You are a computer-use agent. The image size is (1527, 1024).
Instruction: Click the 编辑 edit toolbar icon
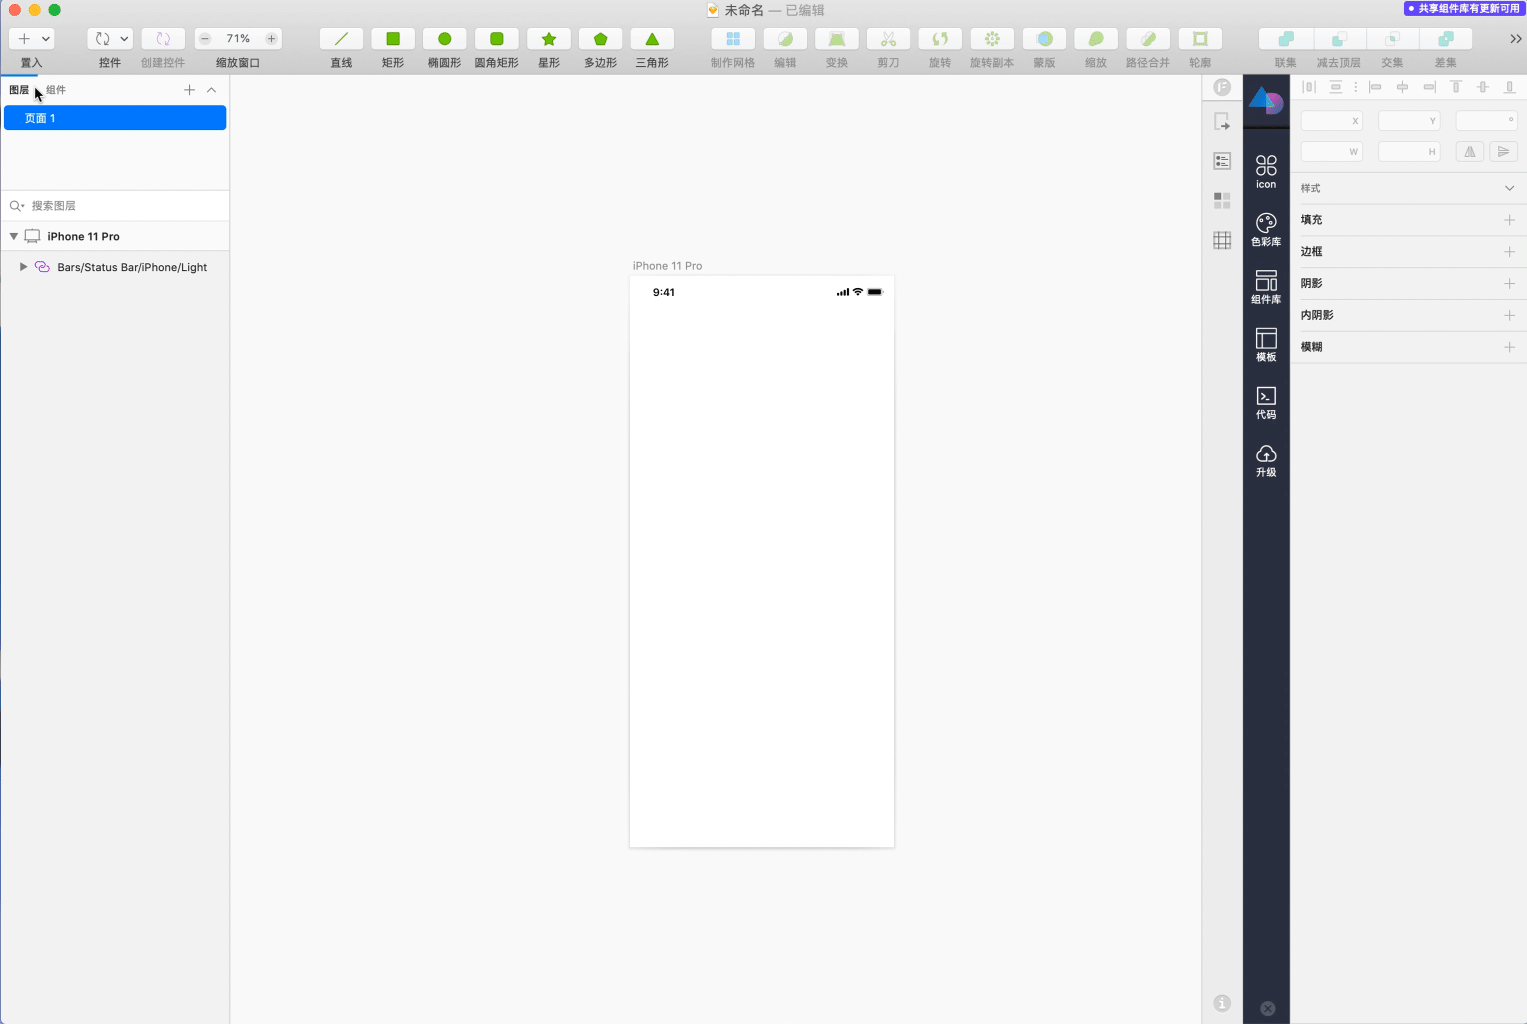pos(785,39)
